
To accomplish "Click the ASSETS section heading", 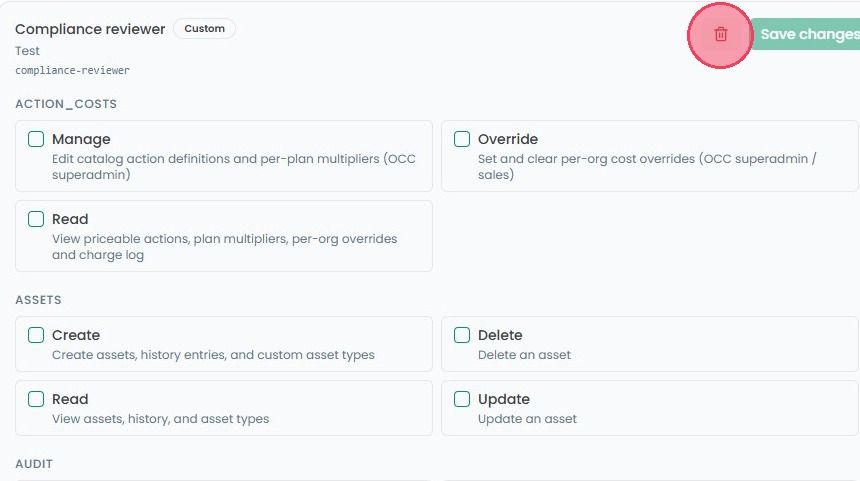I will pos(38,300).
